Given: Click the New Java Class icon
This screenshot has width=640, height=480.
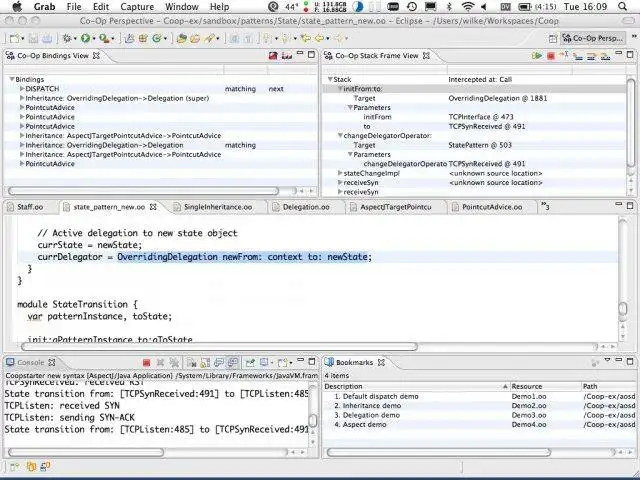Looking at the screenshot, I should click(156, 38).
